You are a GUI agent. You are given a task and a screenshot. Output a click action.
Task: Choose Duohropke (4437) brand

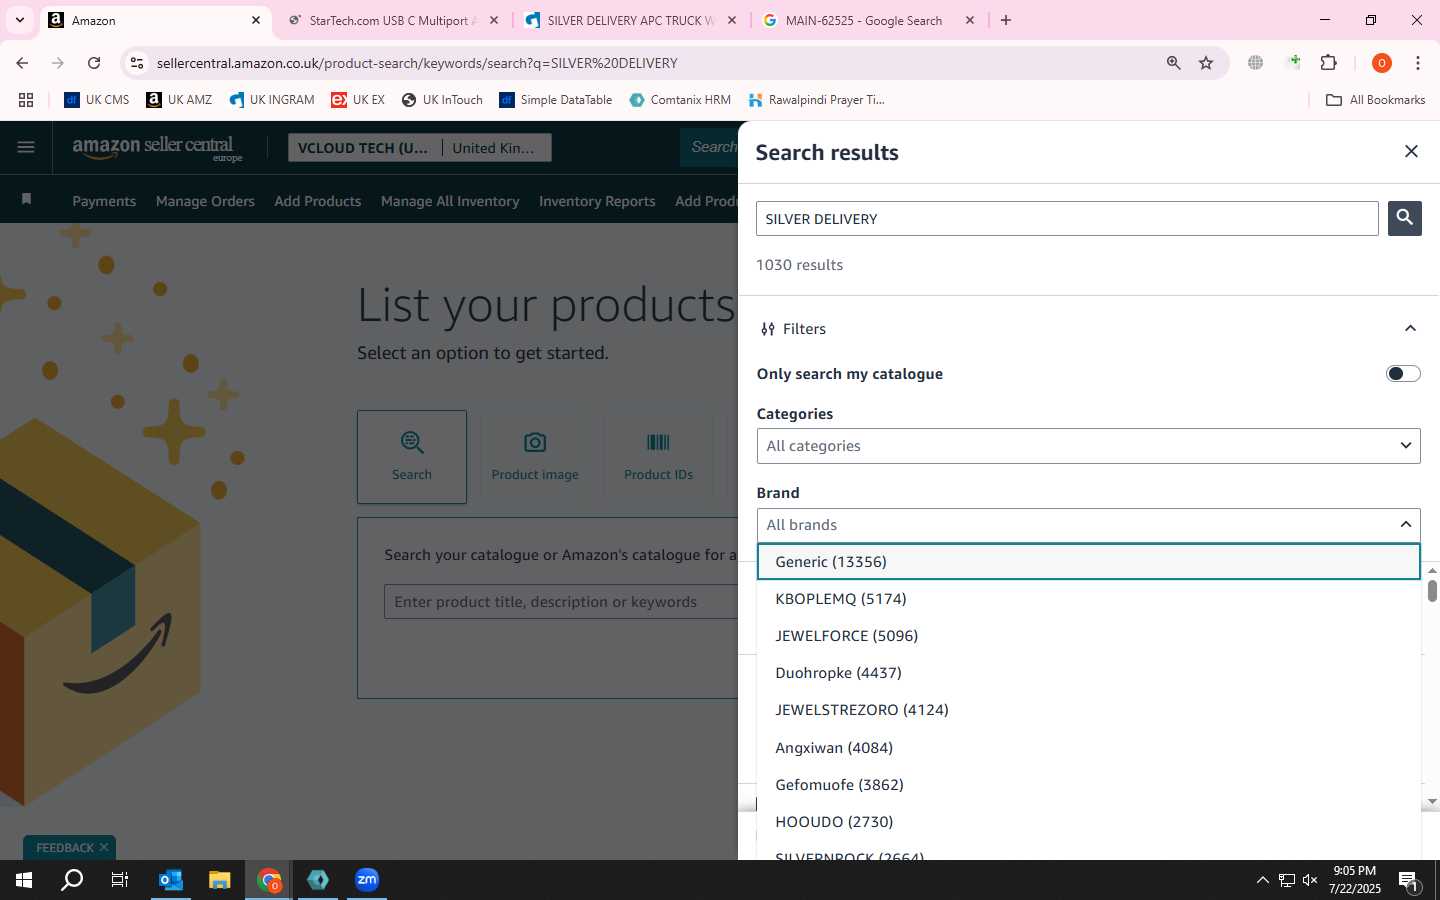[x=1089, y=673]
